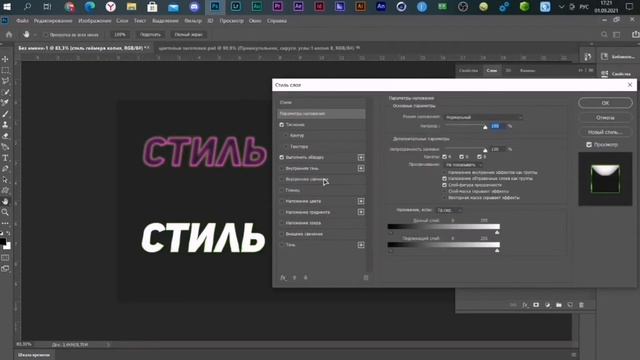Click trash icon in Layers panel
Viewport: 640px width, 360px height.
(581, 305)
